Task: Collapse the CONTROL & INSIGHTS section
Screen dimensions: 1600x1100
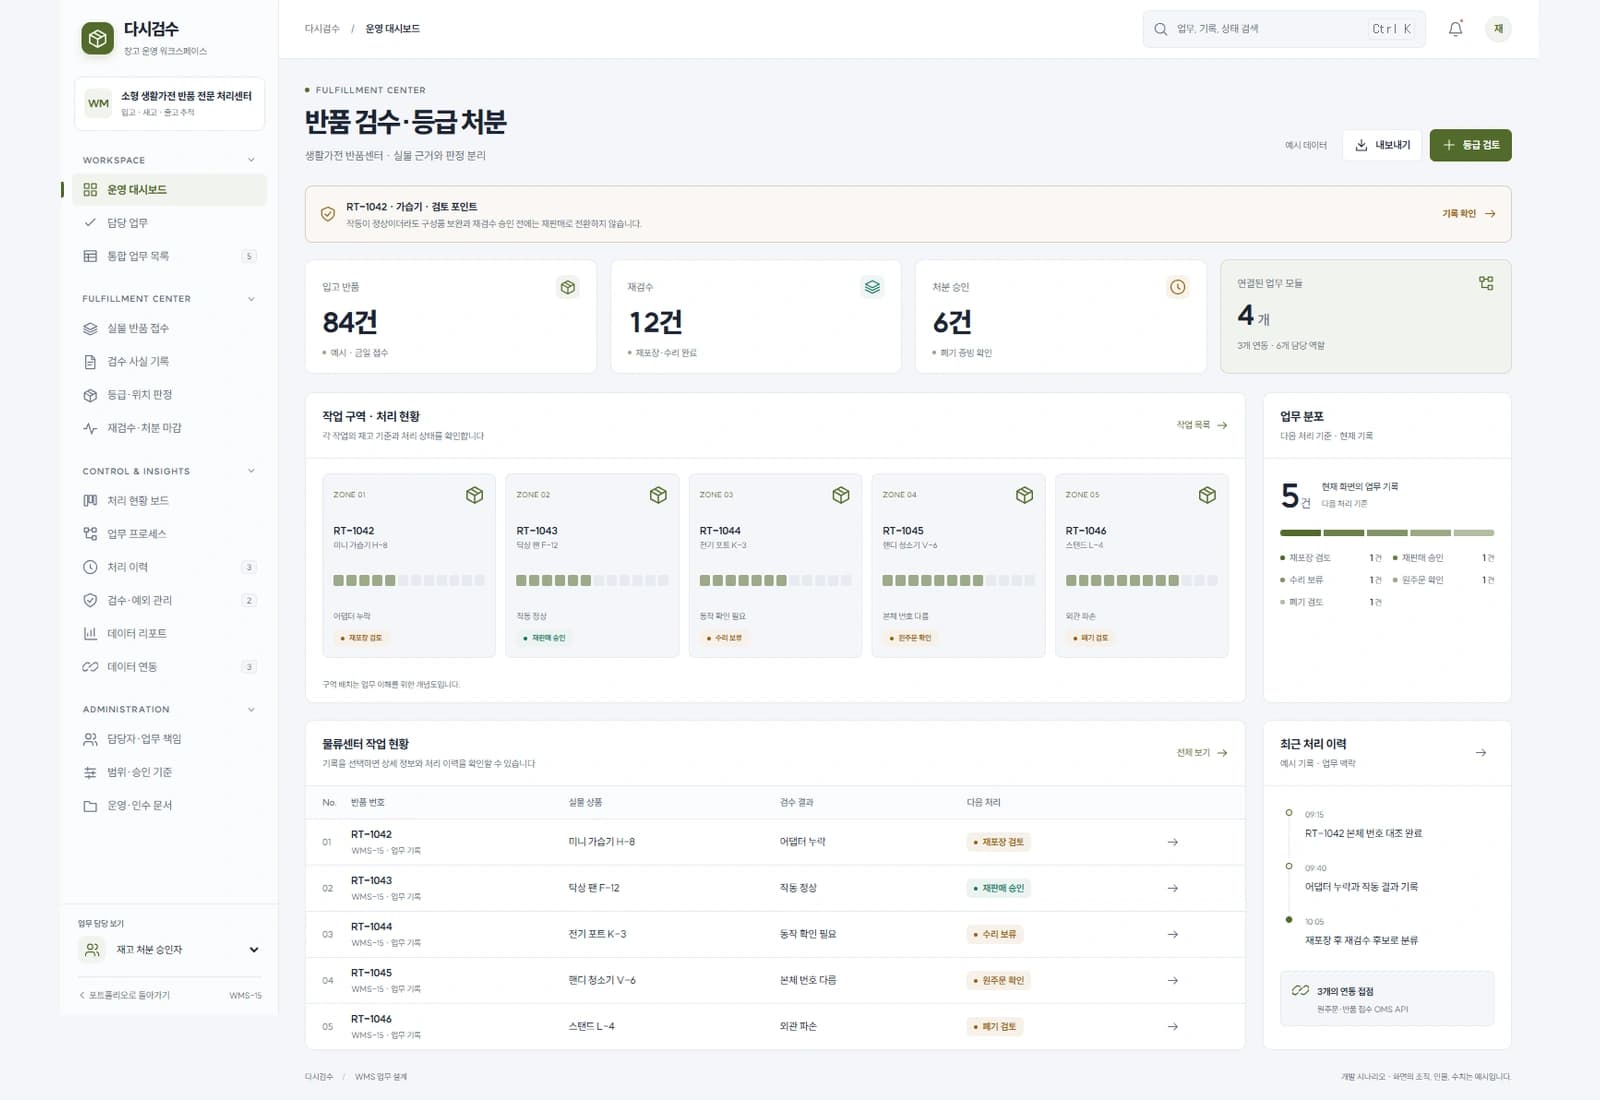Action: pos(251,471)
